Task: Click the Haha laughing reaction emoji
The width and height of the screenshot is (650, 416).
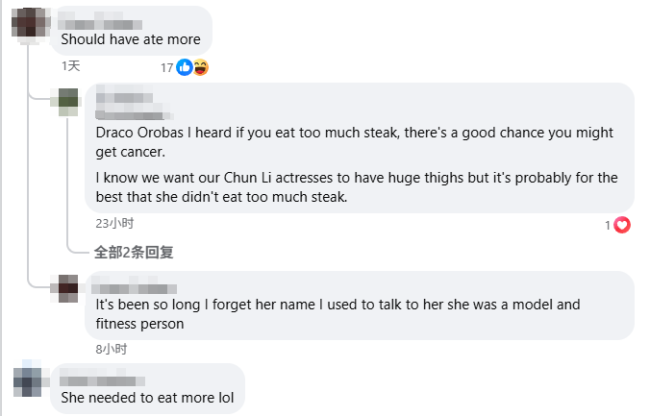Action: pos(200,67)
